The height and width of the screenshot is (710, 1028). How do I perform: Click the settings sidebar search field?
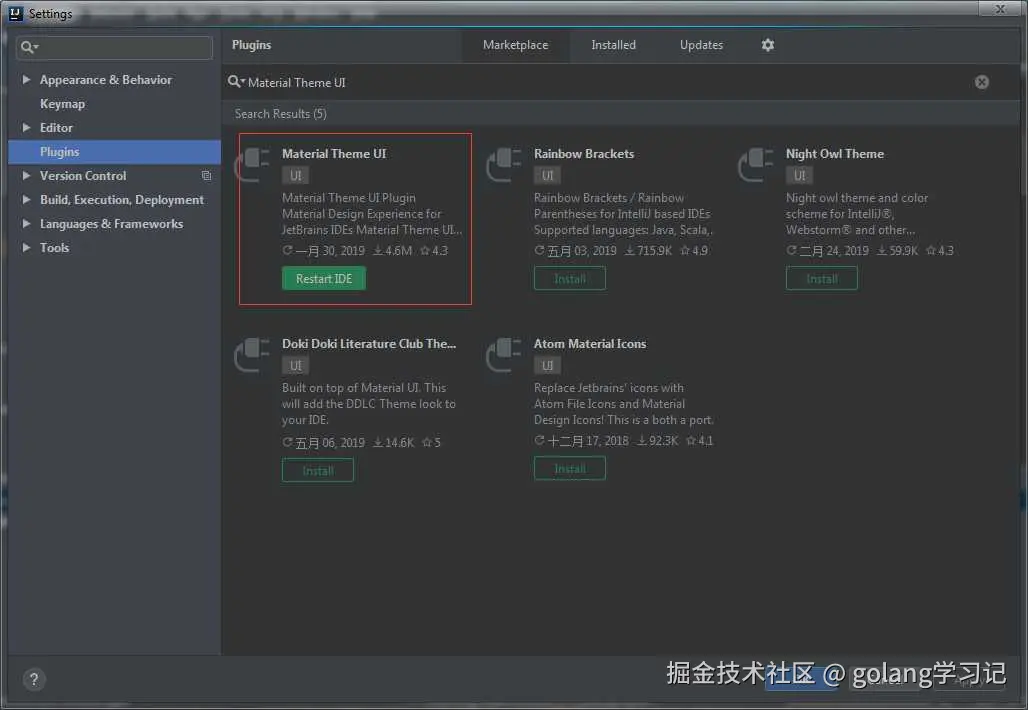pos(115,47)
